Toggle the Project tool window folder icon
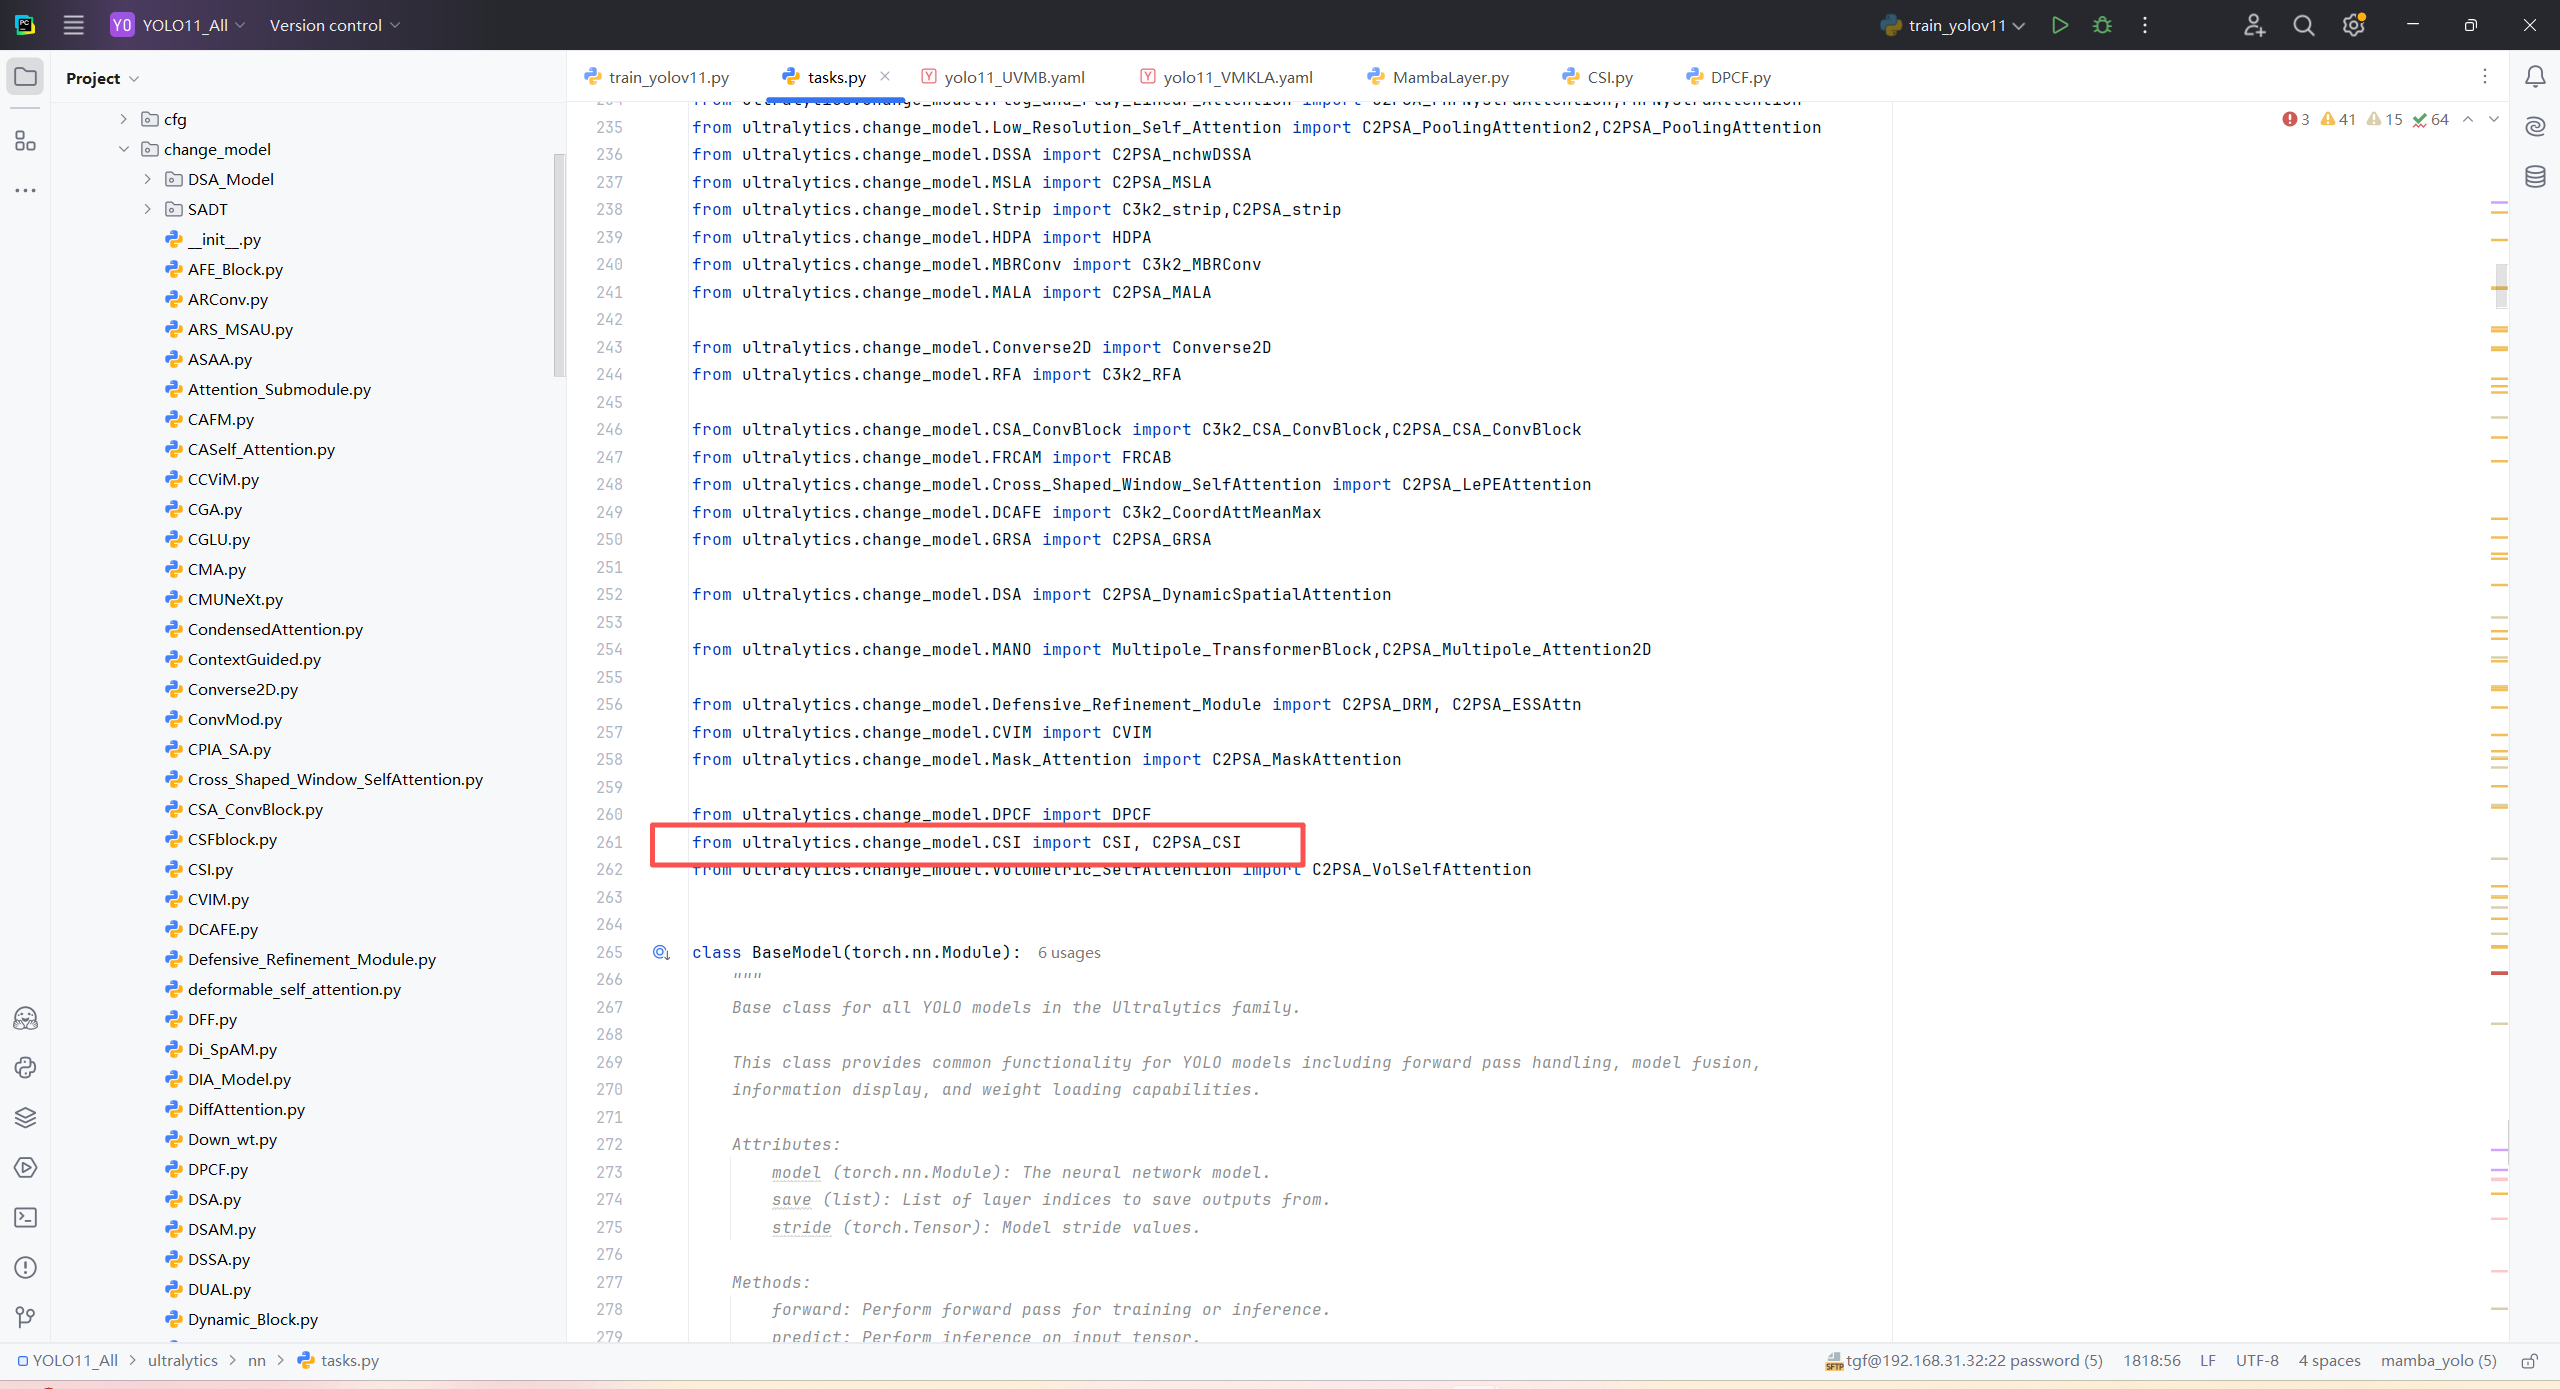The height and width of the screenshot is (1389, 2560). [25, 77]
